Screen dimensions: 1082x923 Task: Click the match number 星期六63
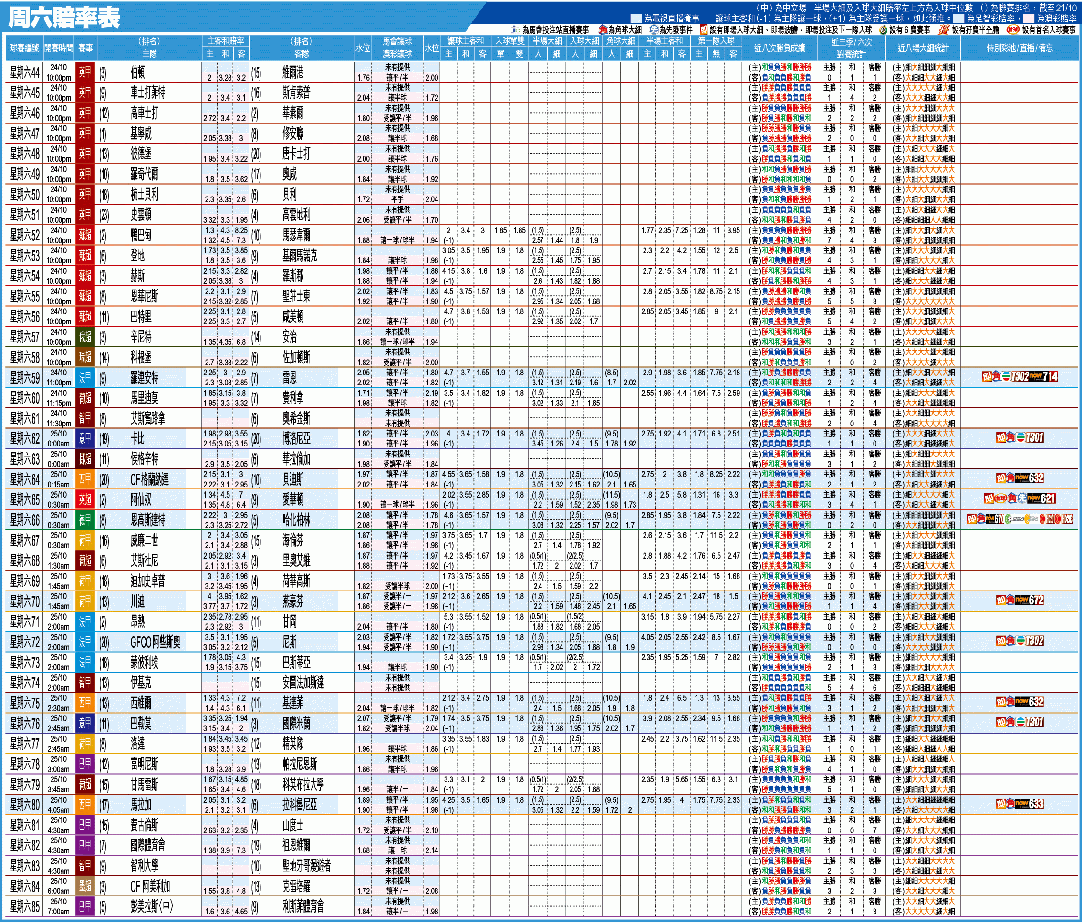[25, 459]
